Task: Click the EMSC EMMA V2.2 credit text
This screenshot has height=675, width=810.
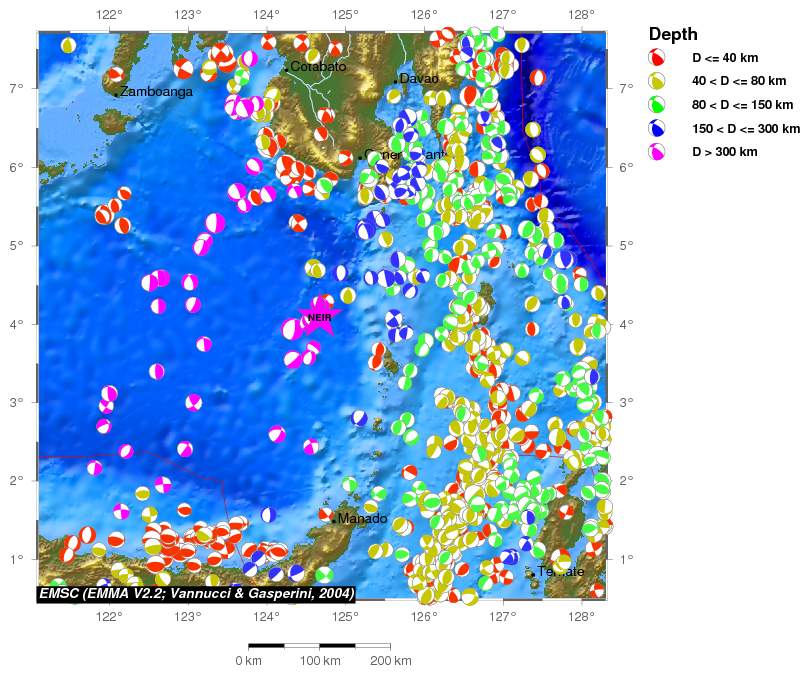Action: 197,593
